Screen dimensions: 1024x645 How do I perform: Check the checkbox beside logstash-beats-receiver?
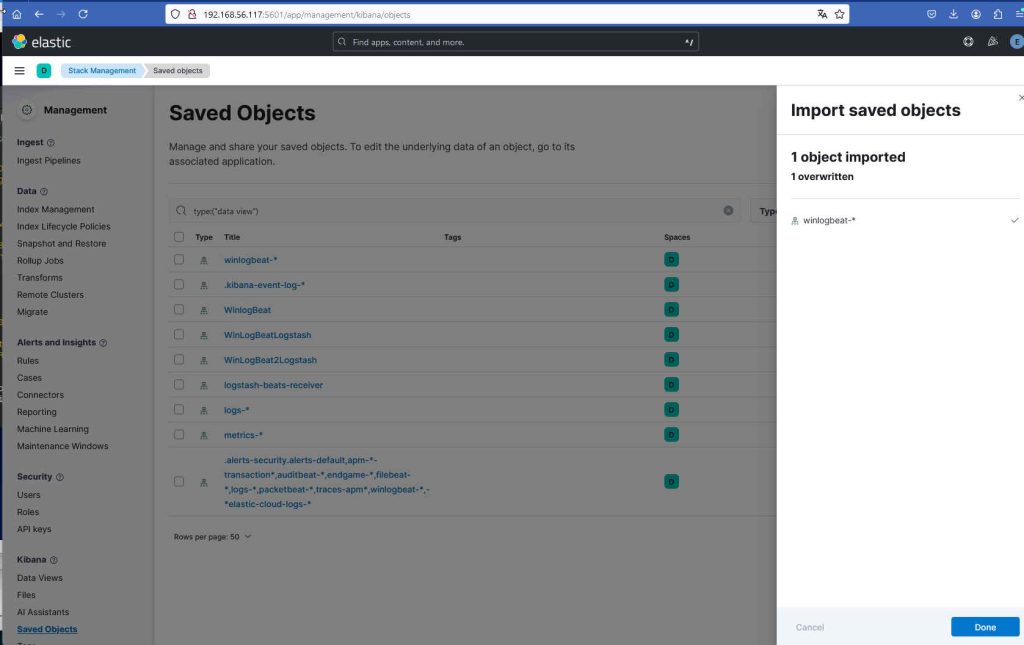coord(179,384)
